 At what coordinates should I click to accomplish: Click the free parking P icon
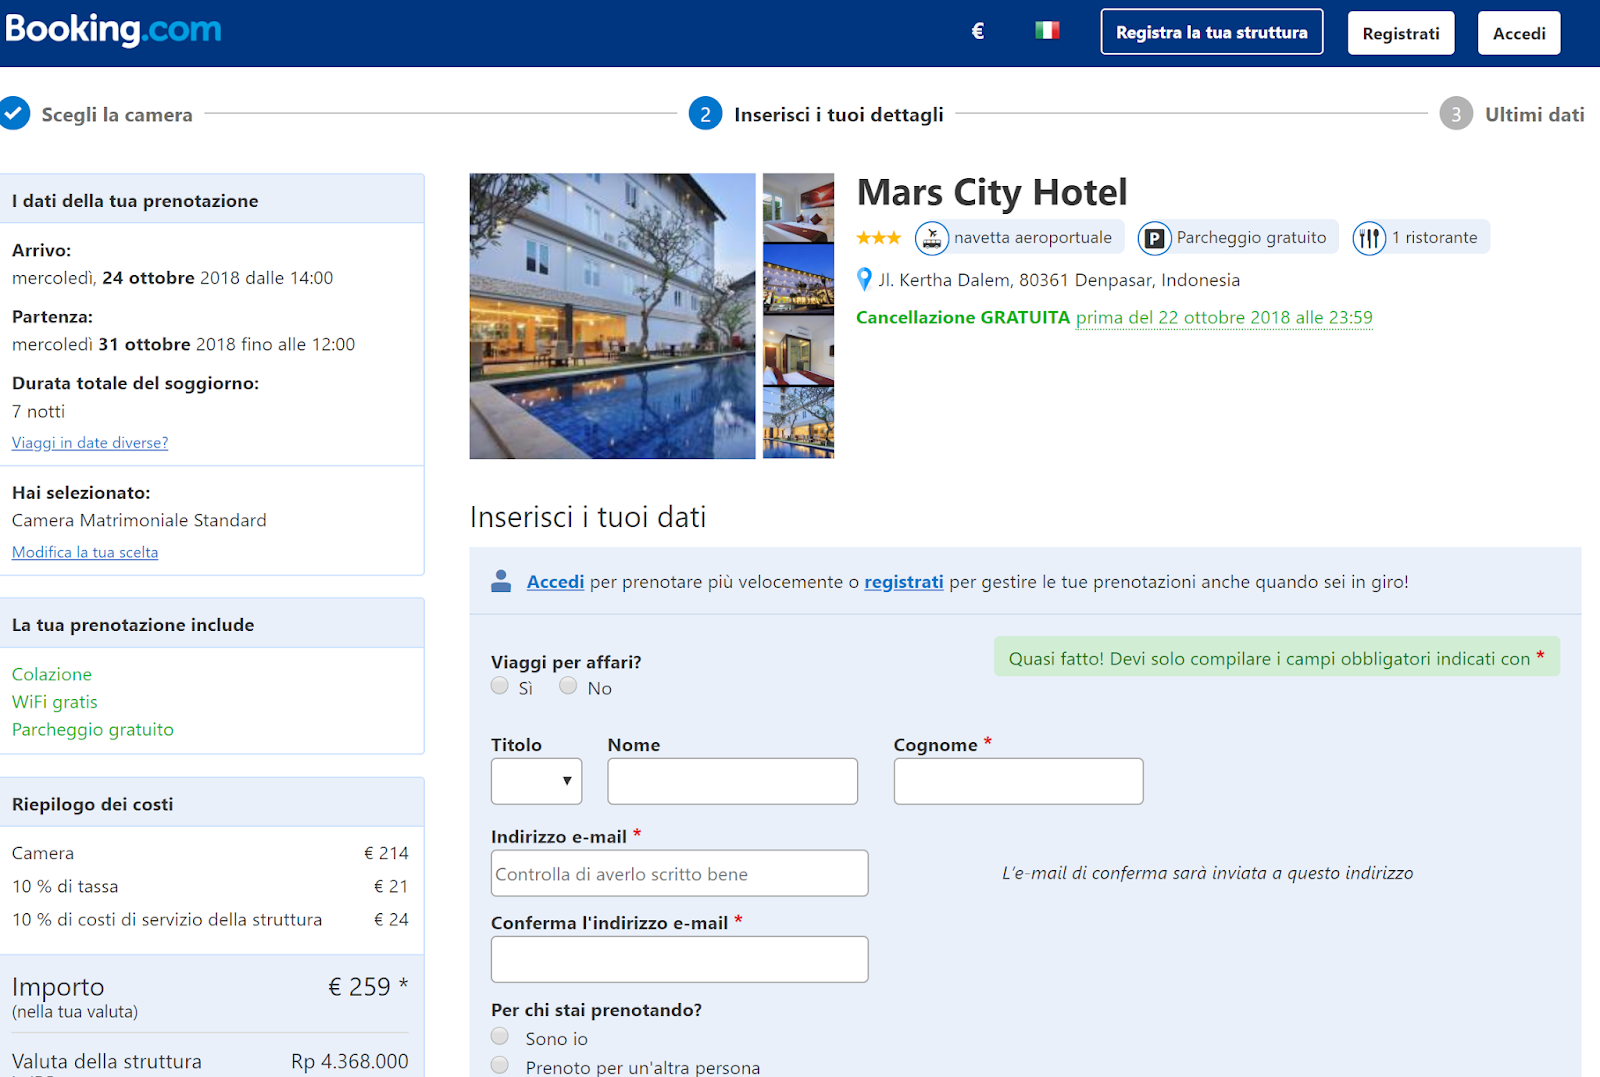(1154, 238)
